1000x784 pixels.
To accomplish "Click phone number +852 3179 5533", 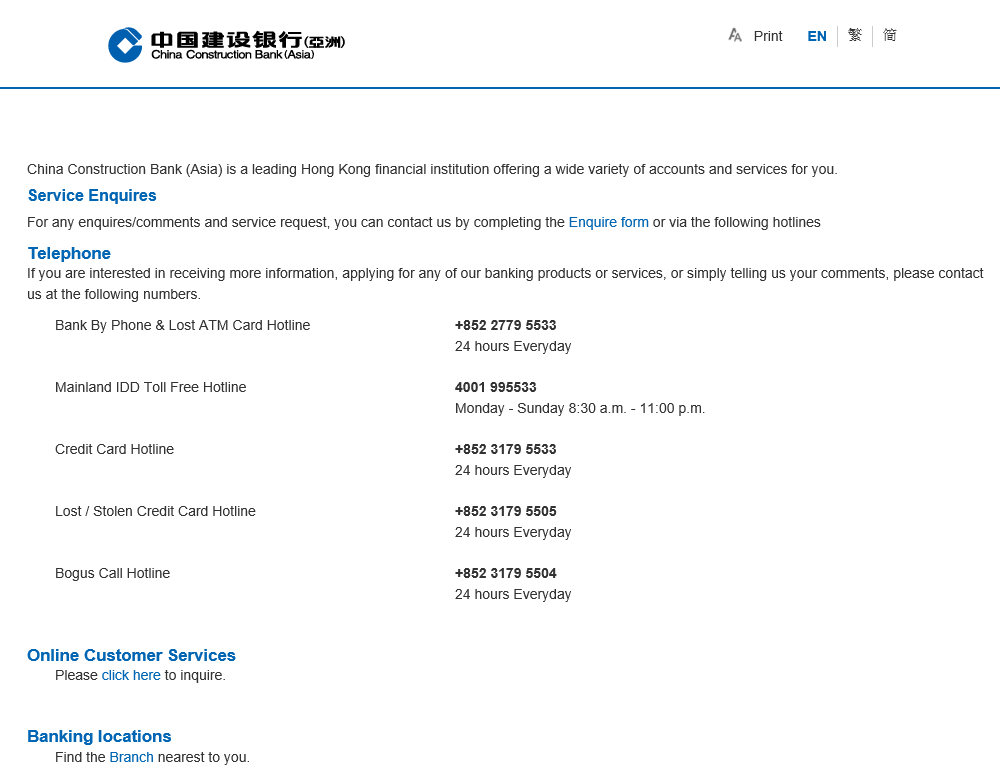I will point(505,449).
